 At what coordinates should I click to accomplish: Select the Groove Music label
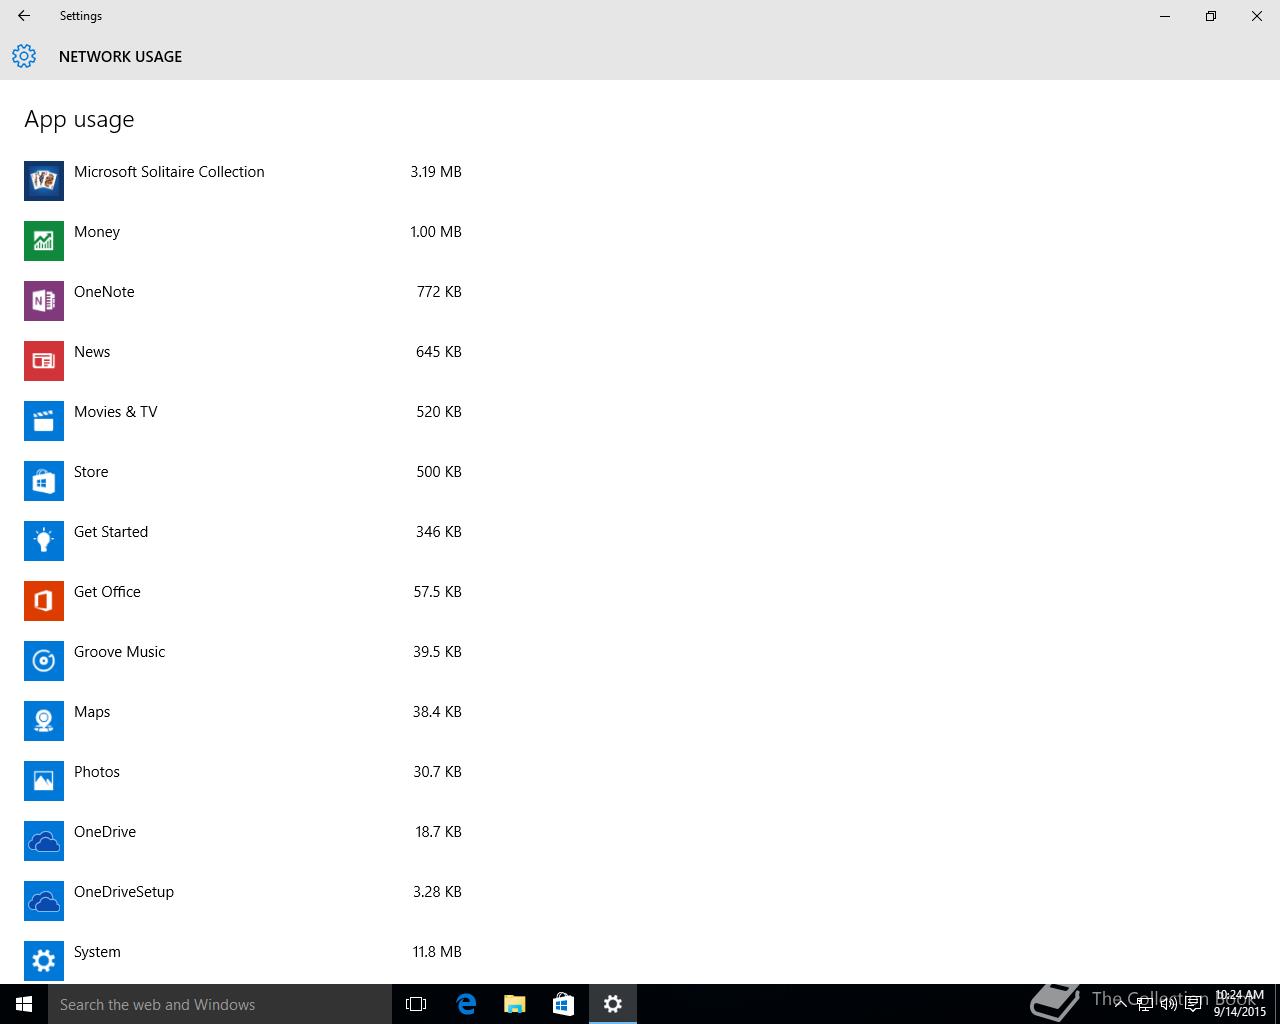(x=119, y=652)
